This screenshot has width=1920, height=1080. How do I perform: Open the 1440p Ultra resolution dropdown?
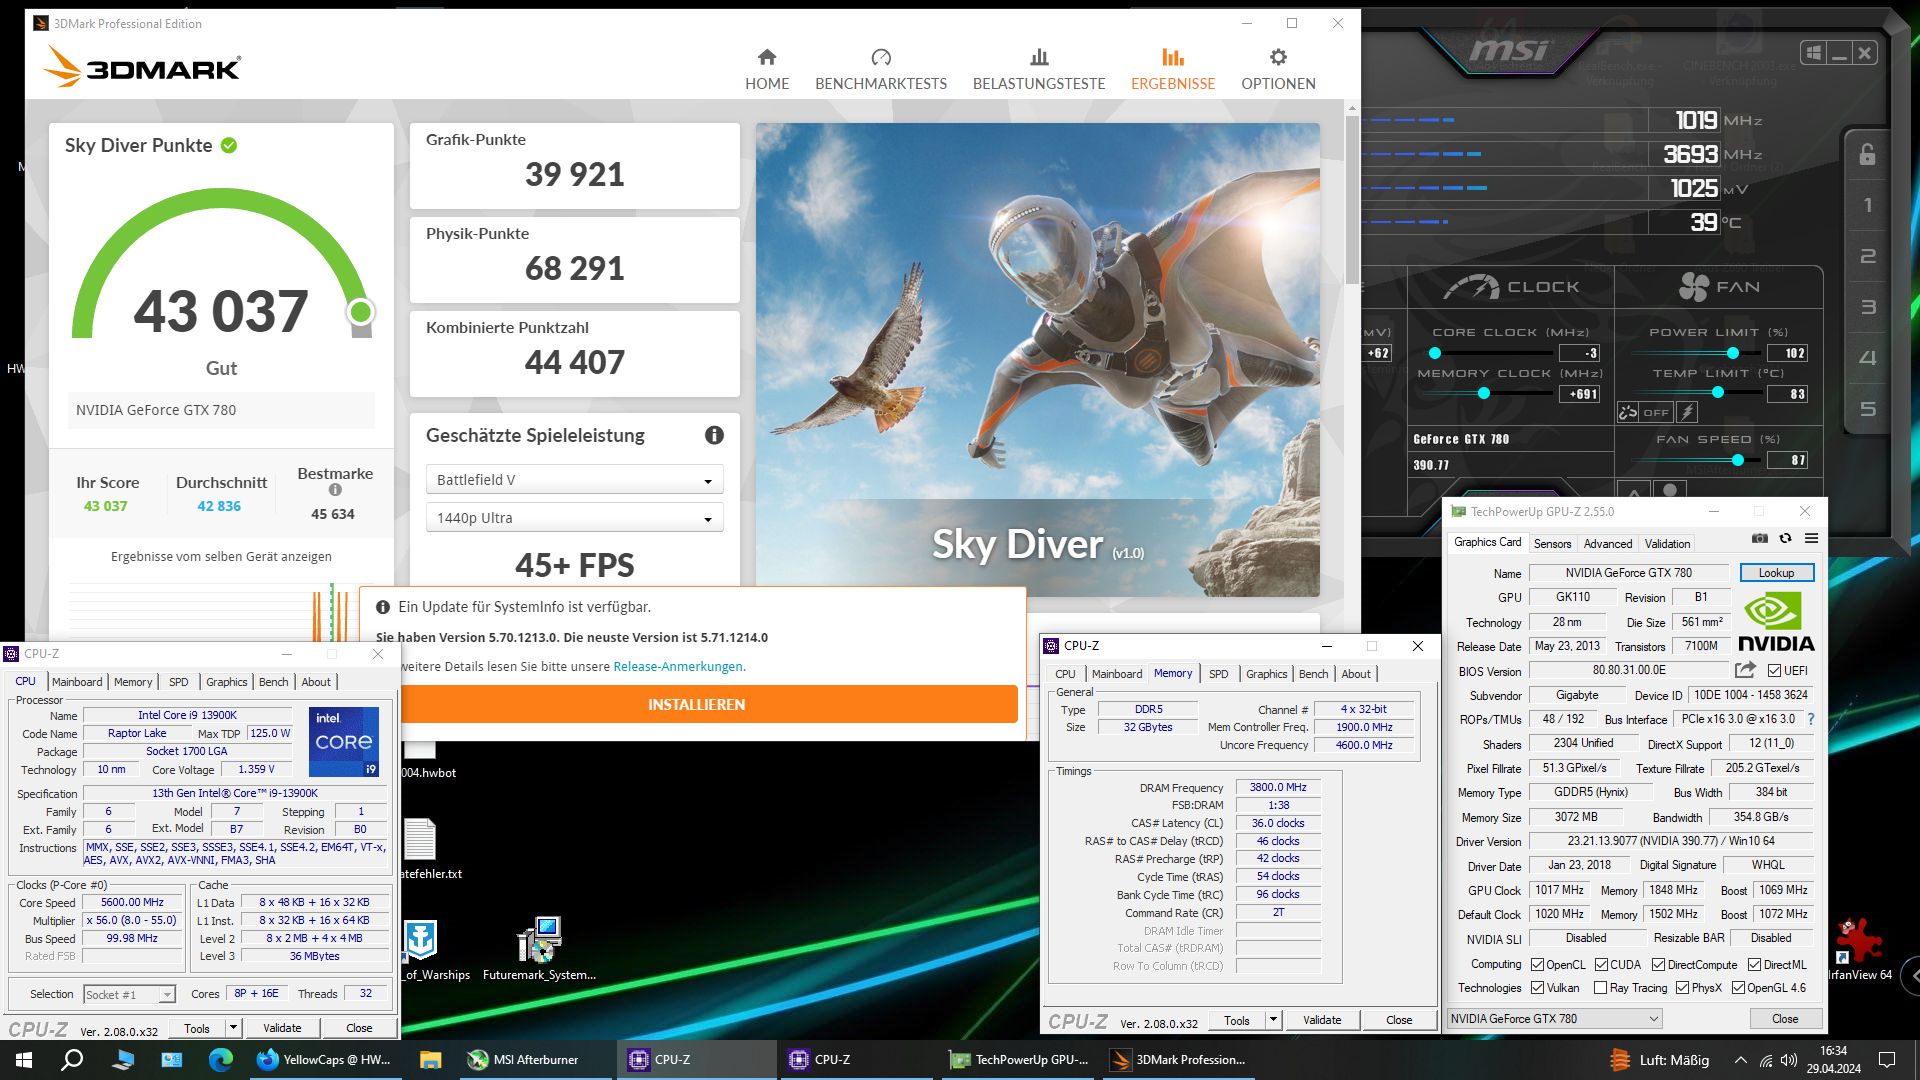(x=574, y=518)
